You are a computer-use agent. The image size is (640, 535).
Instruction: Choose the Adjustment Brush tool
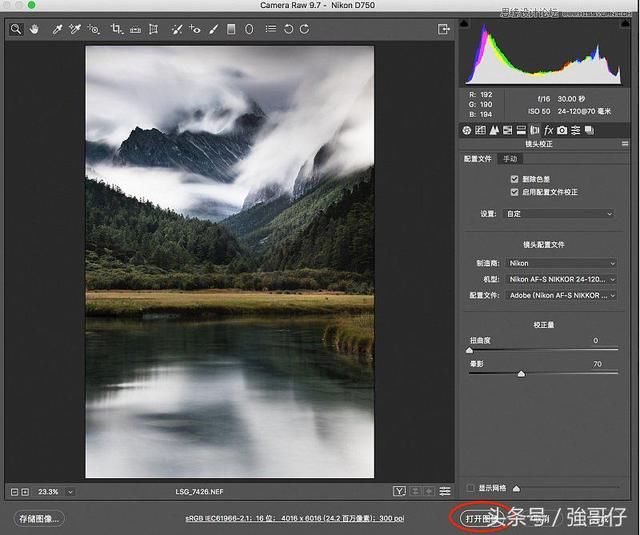point(213,29)
